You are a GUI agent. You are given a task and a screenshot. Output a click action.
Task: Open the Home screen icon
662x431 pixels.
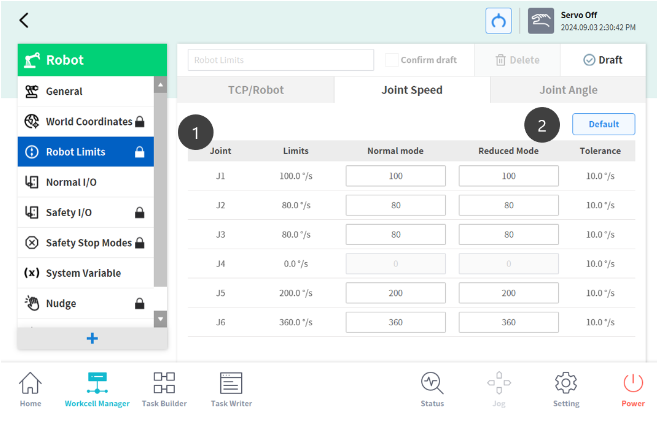coord(30,389)
